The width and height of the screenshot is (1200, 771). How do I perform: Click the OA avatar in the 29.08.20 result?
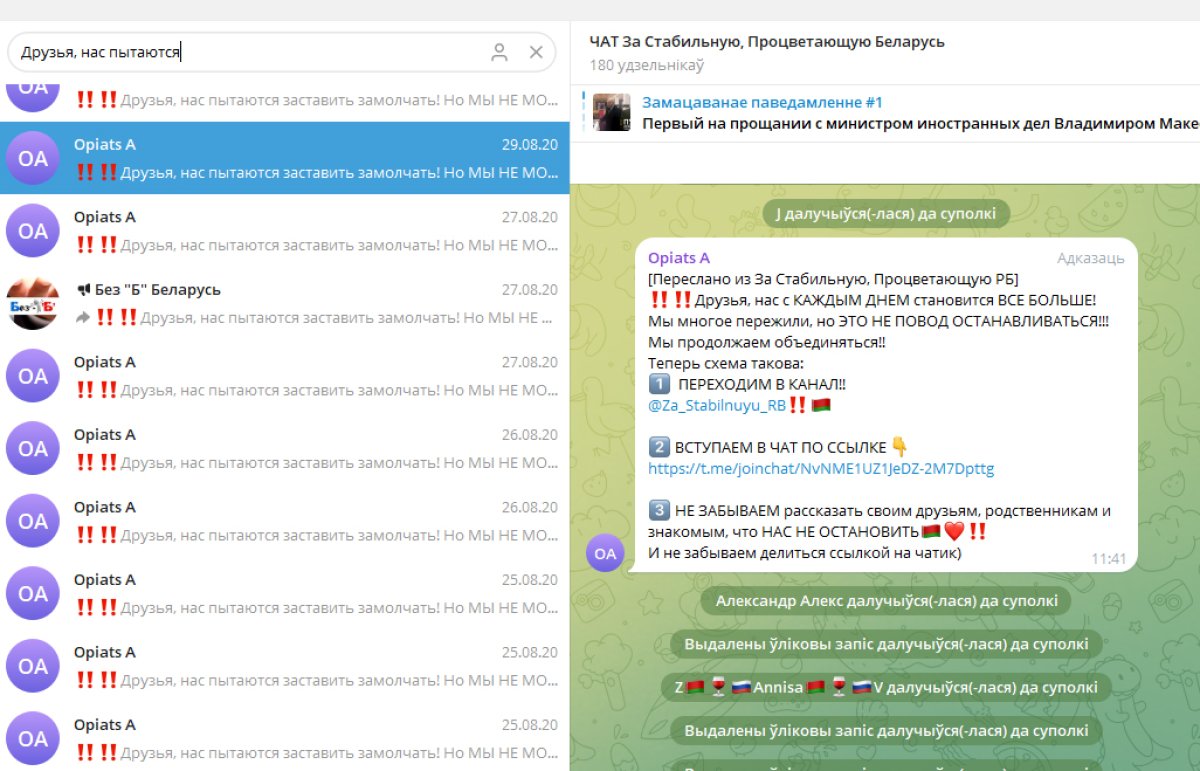33,158
